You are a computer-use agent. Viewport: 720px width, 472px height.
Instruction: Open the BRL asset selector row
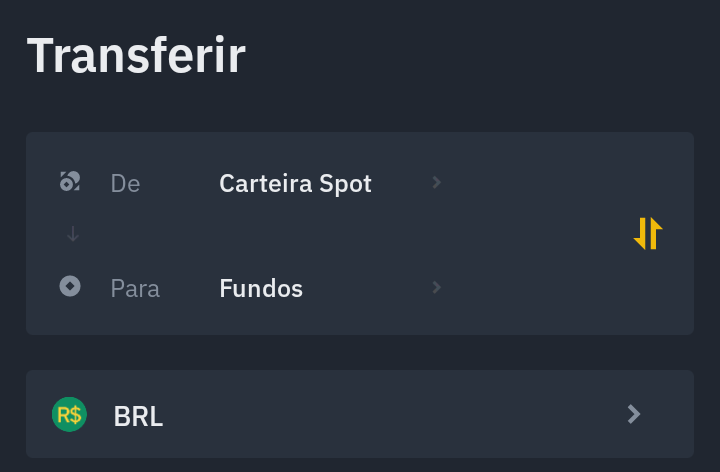tap(360, 414)
